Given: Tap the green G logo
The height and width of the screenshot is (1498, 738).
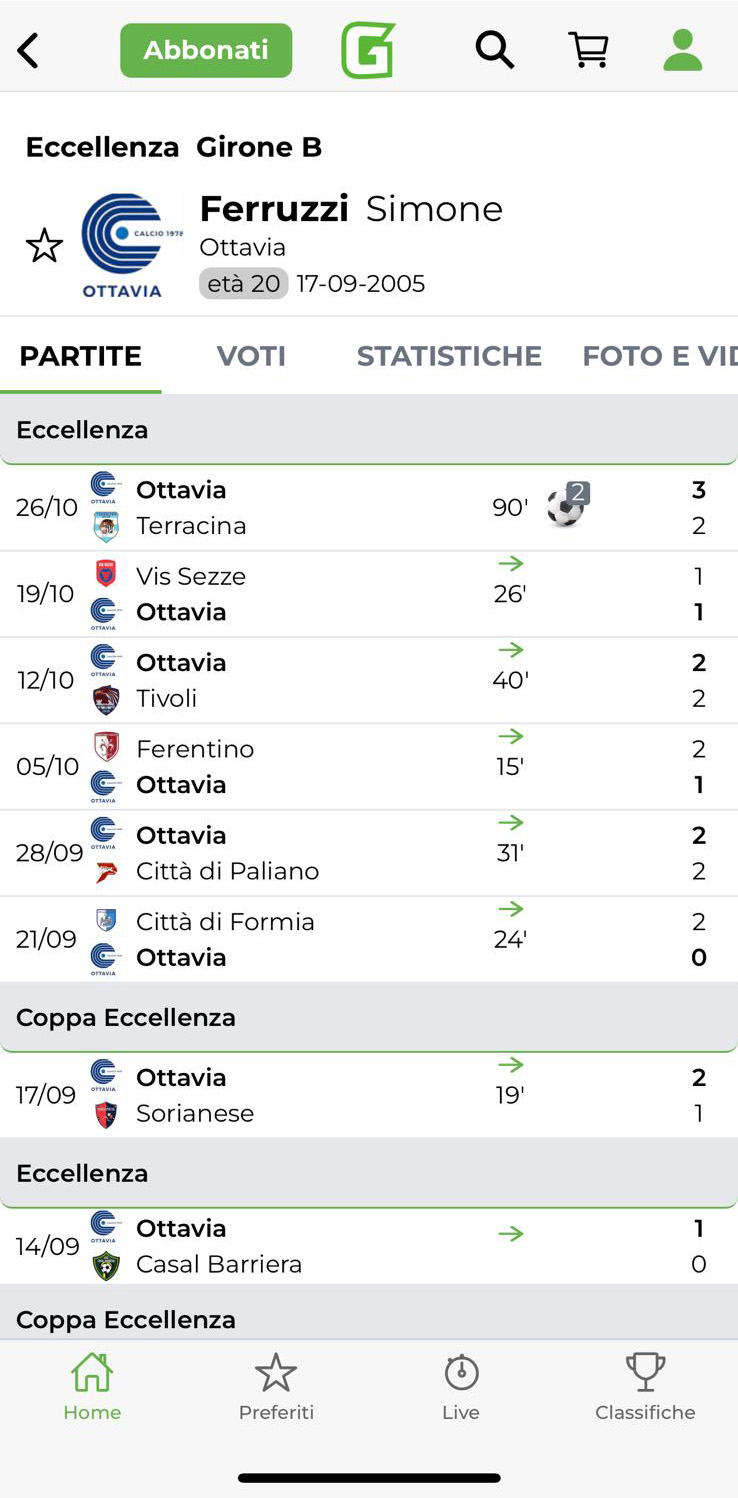Looking at the screenshot, I should tap(368, 50).
